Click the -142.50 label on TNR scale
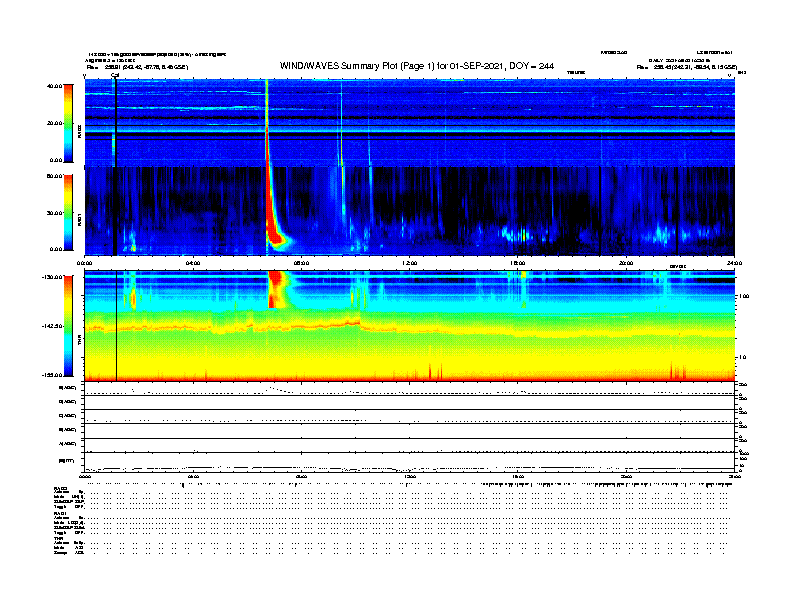This screenshot has width=792, height=612. point(53,326)
